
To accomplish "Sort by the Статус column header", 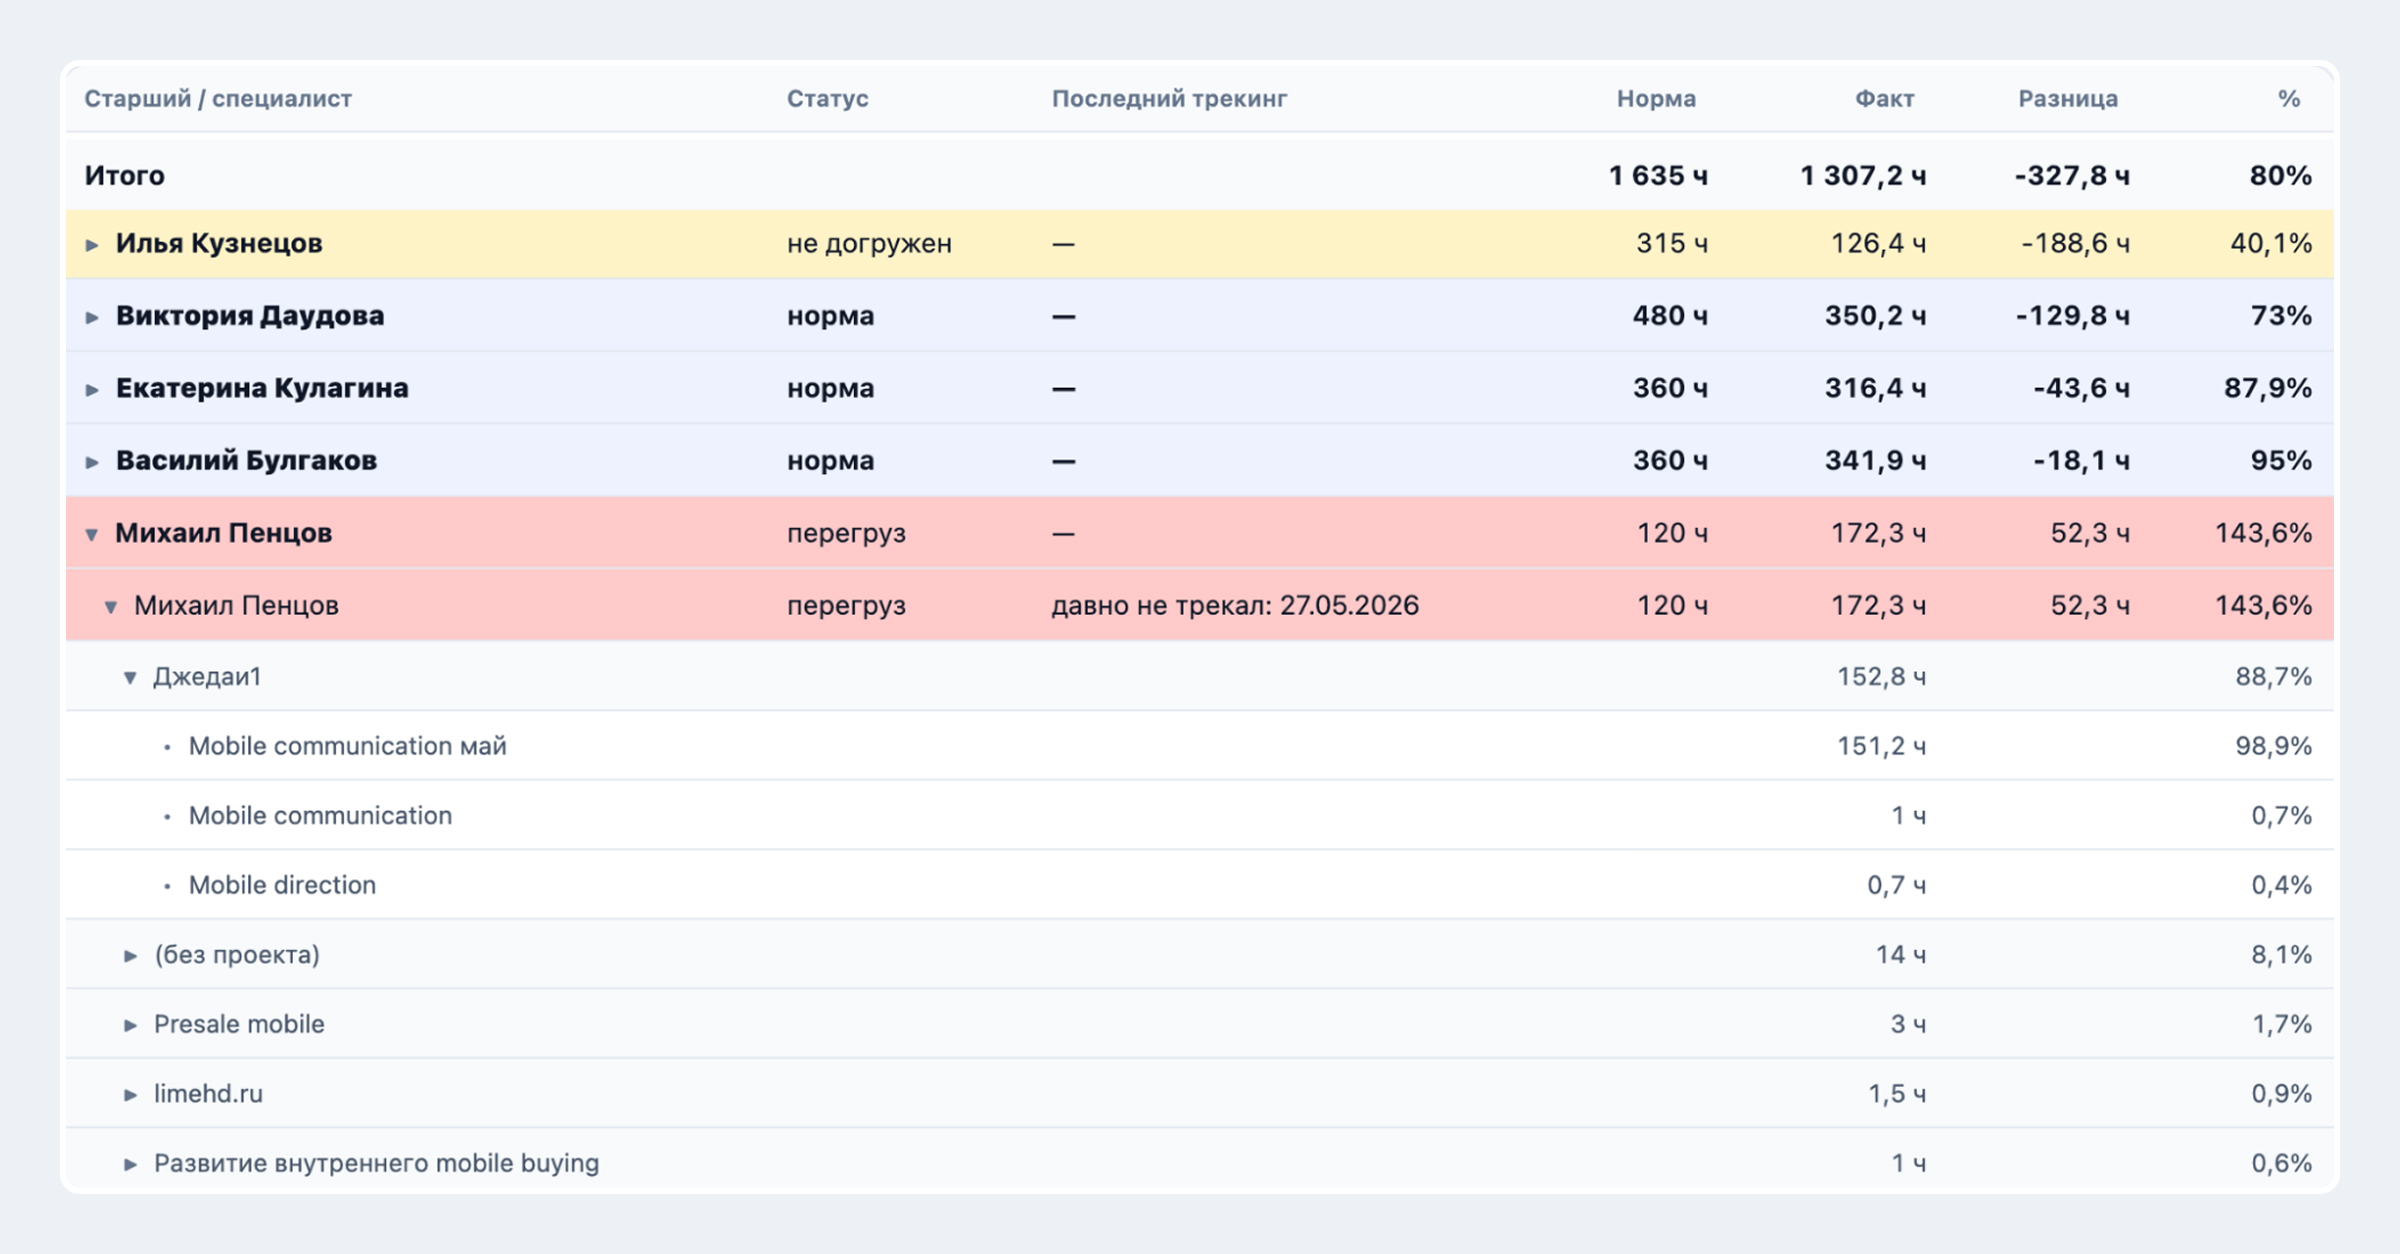I will point(827,98).
